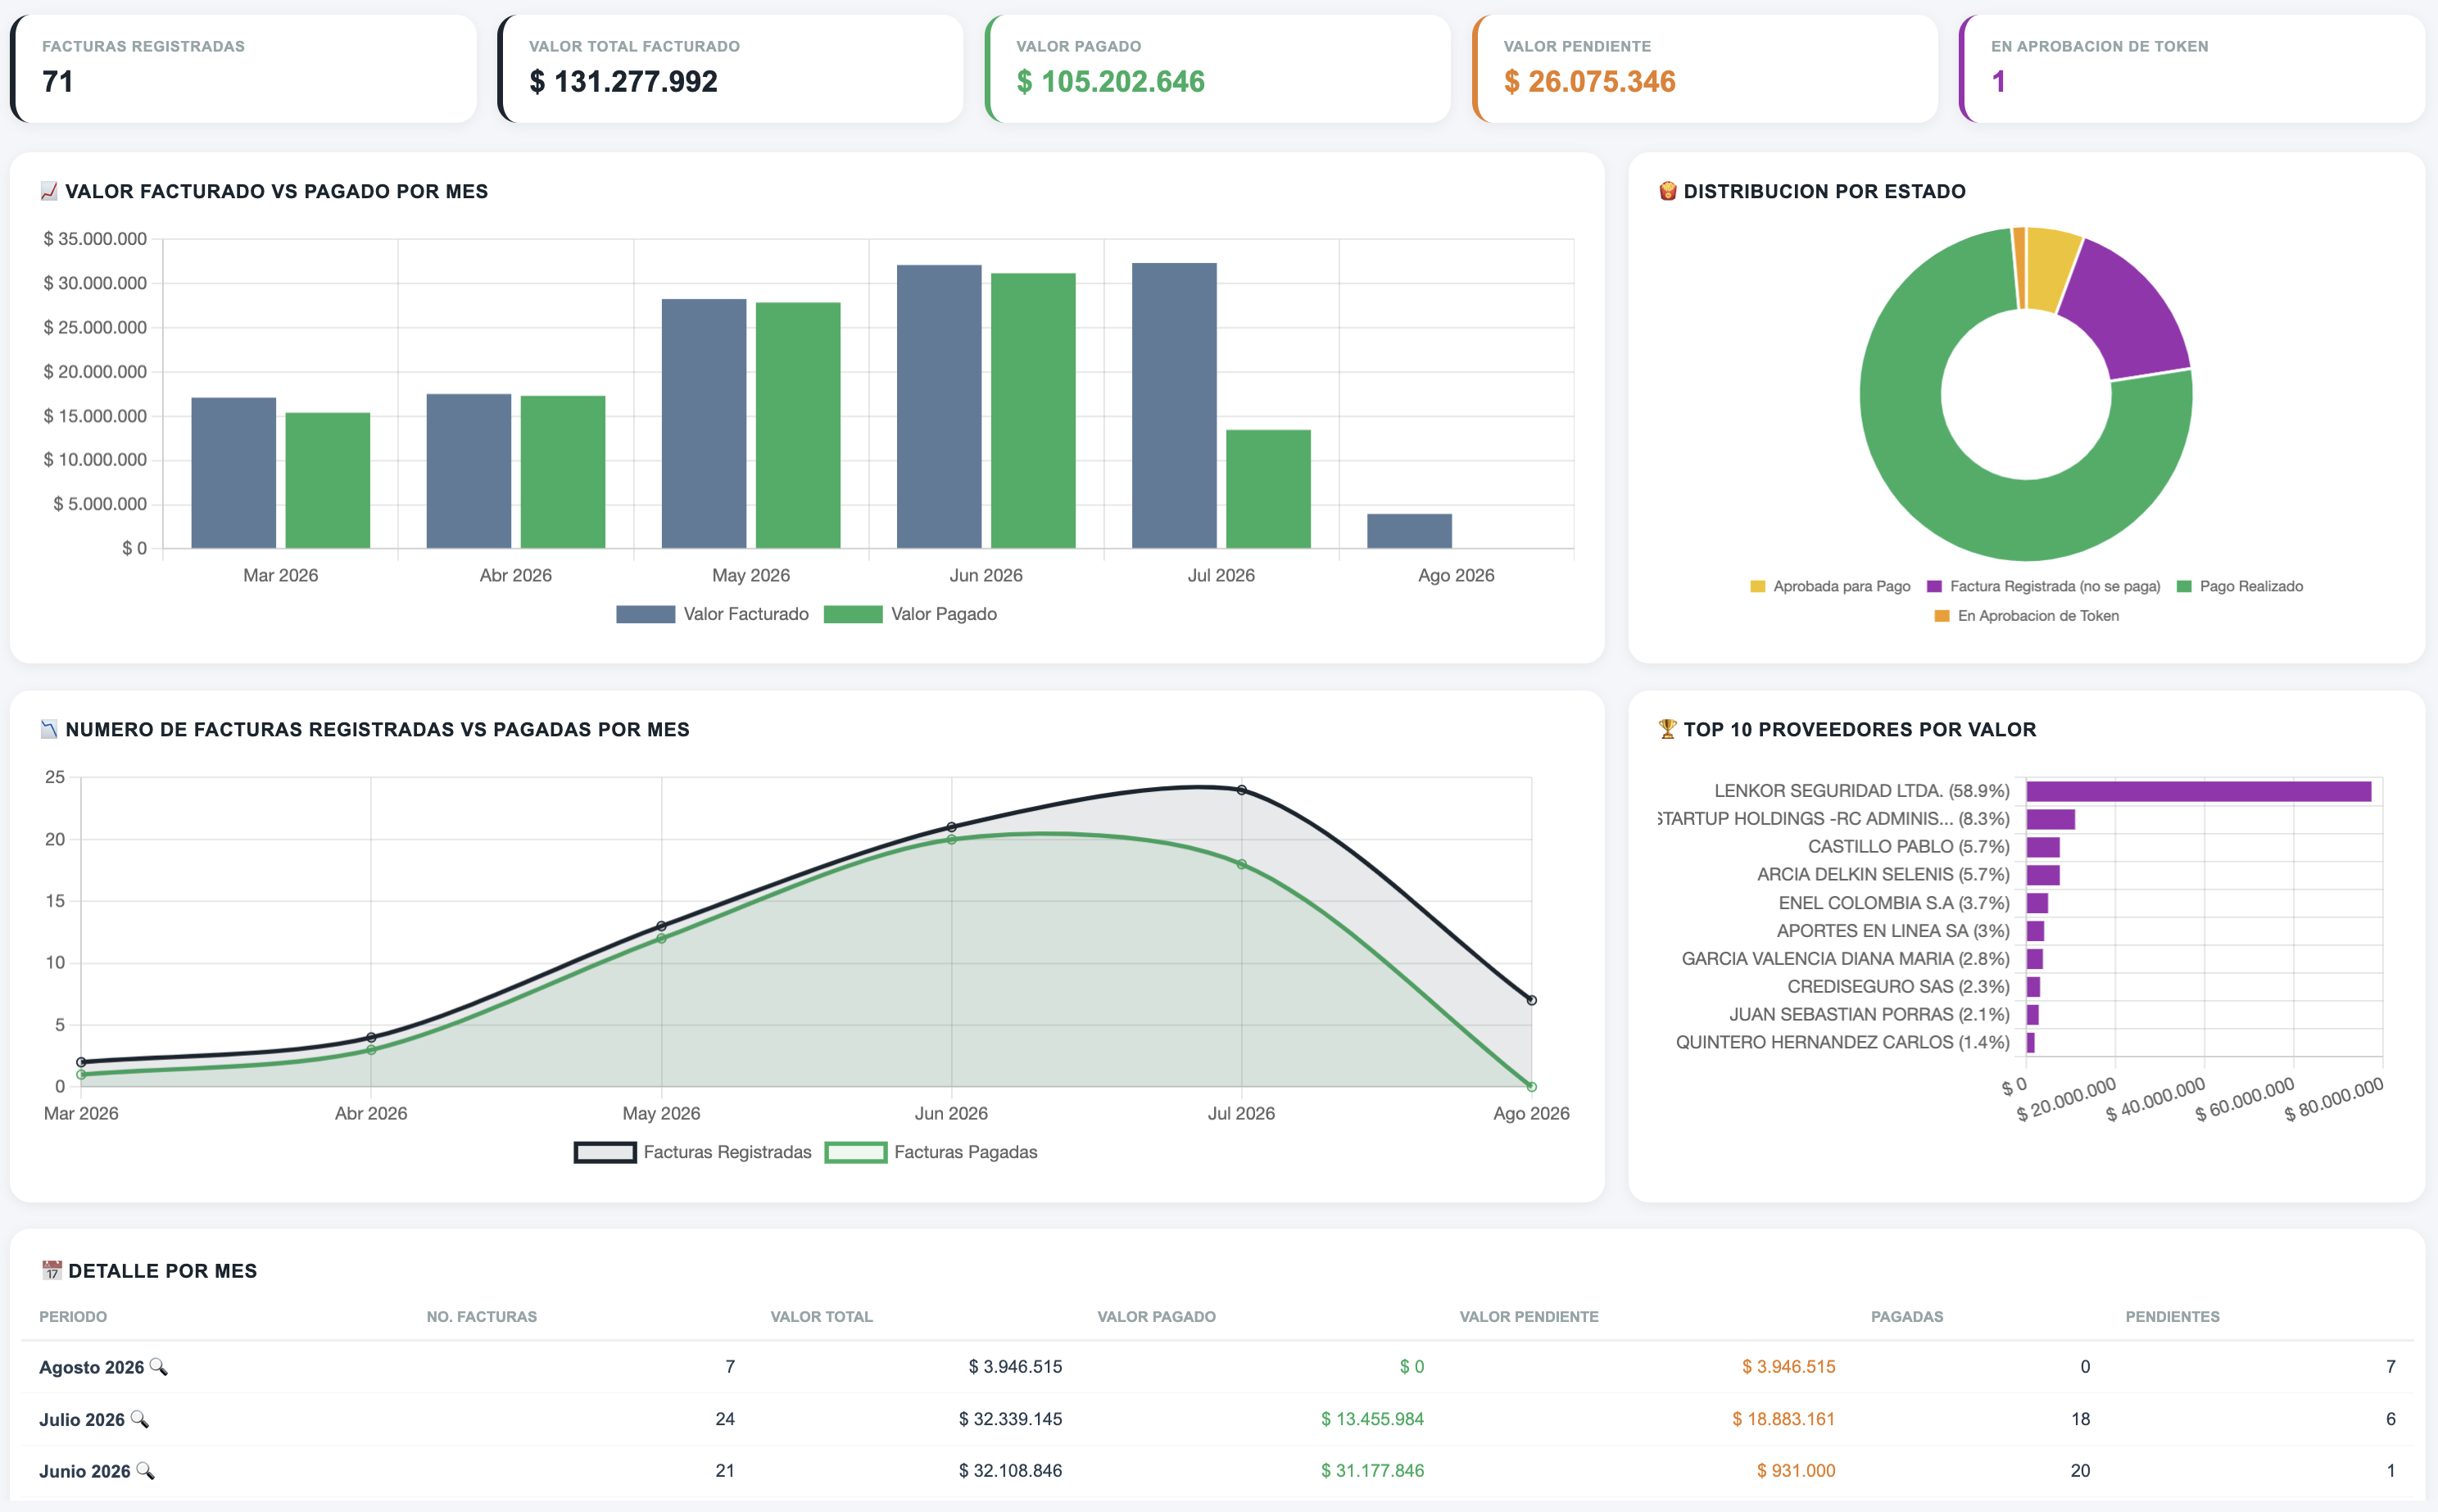2438x1512 pixels.
Task: Click the Jul 2026 Valor Facturado bar
Action: (1174, 405)
